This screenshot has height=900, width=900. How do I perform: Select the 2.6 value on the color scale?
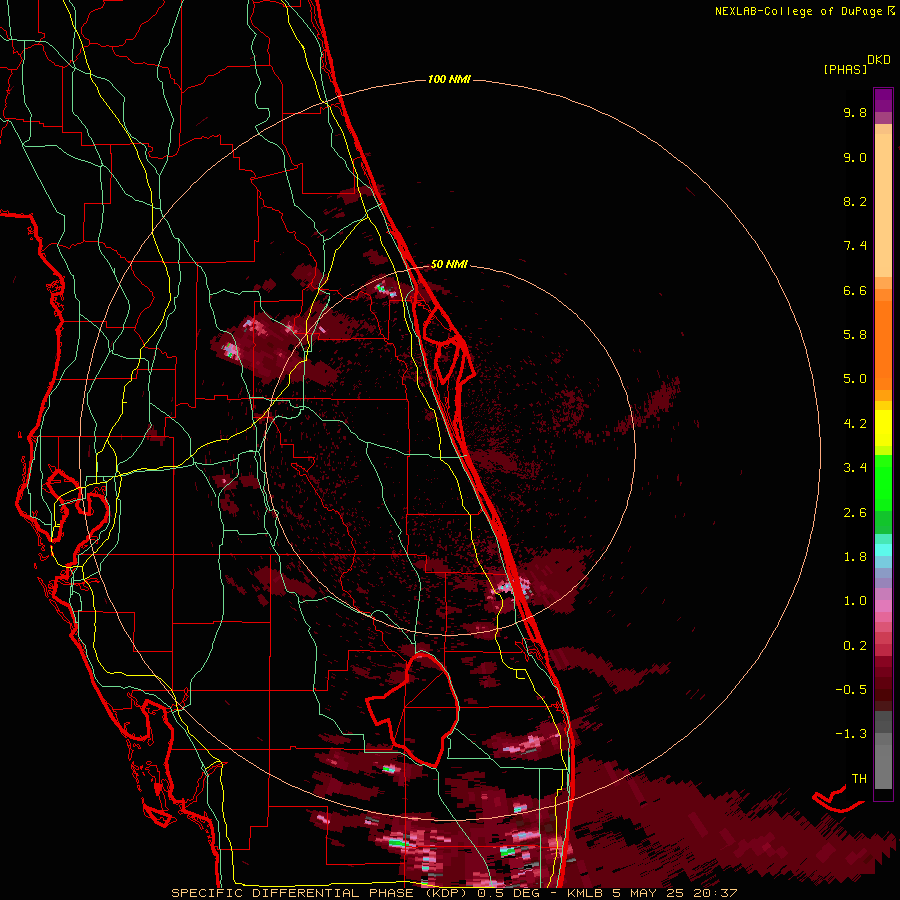click(855, 512)
